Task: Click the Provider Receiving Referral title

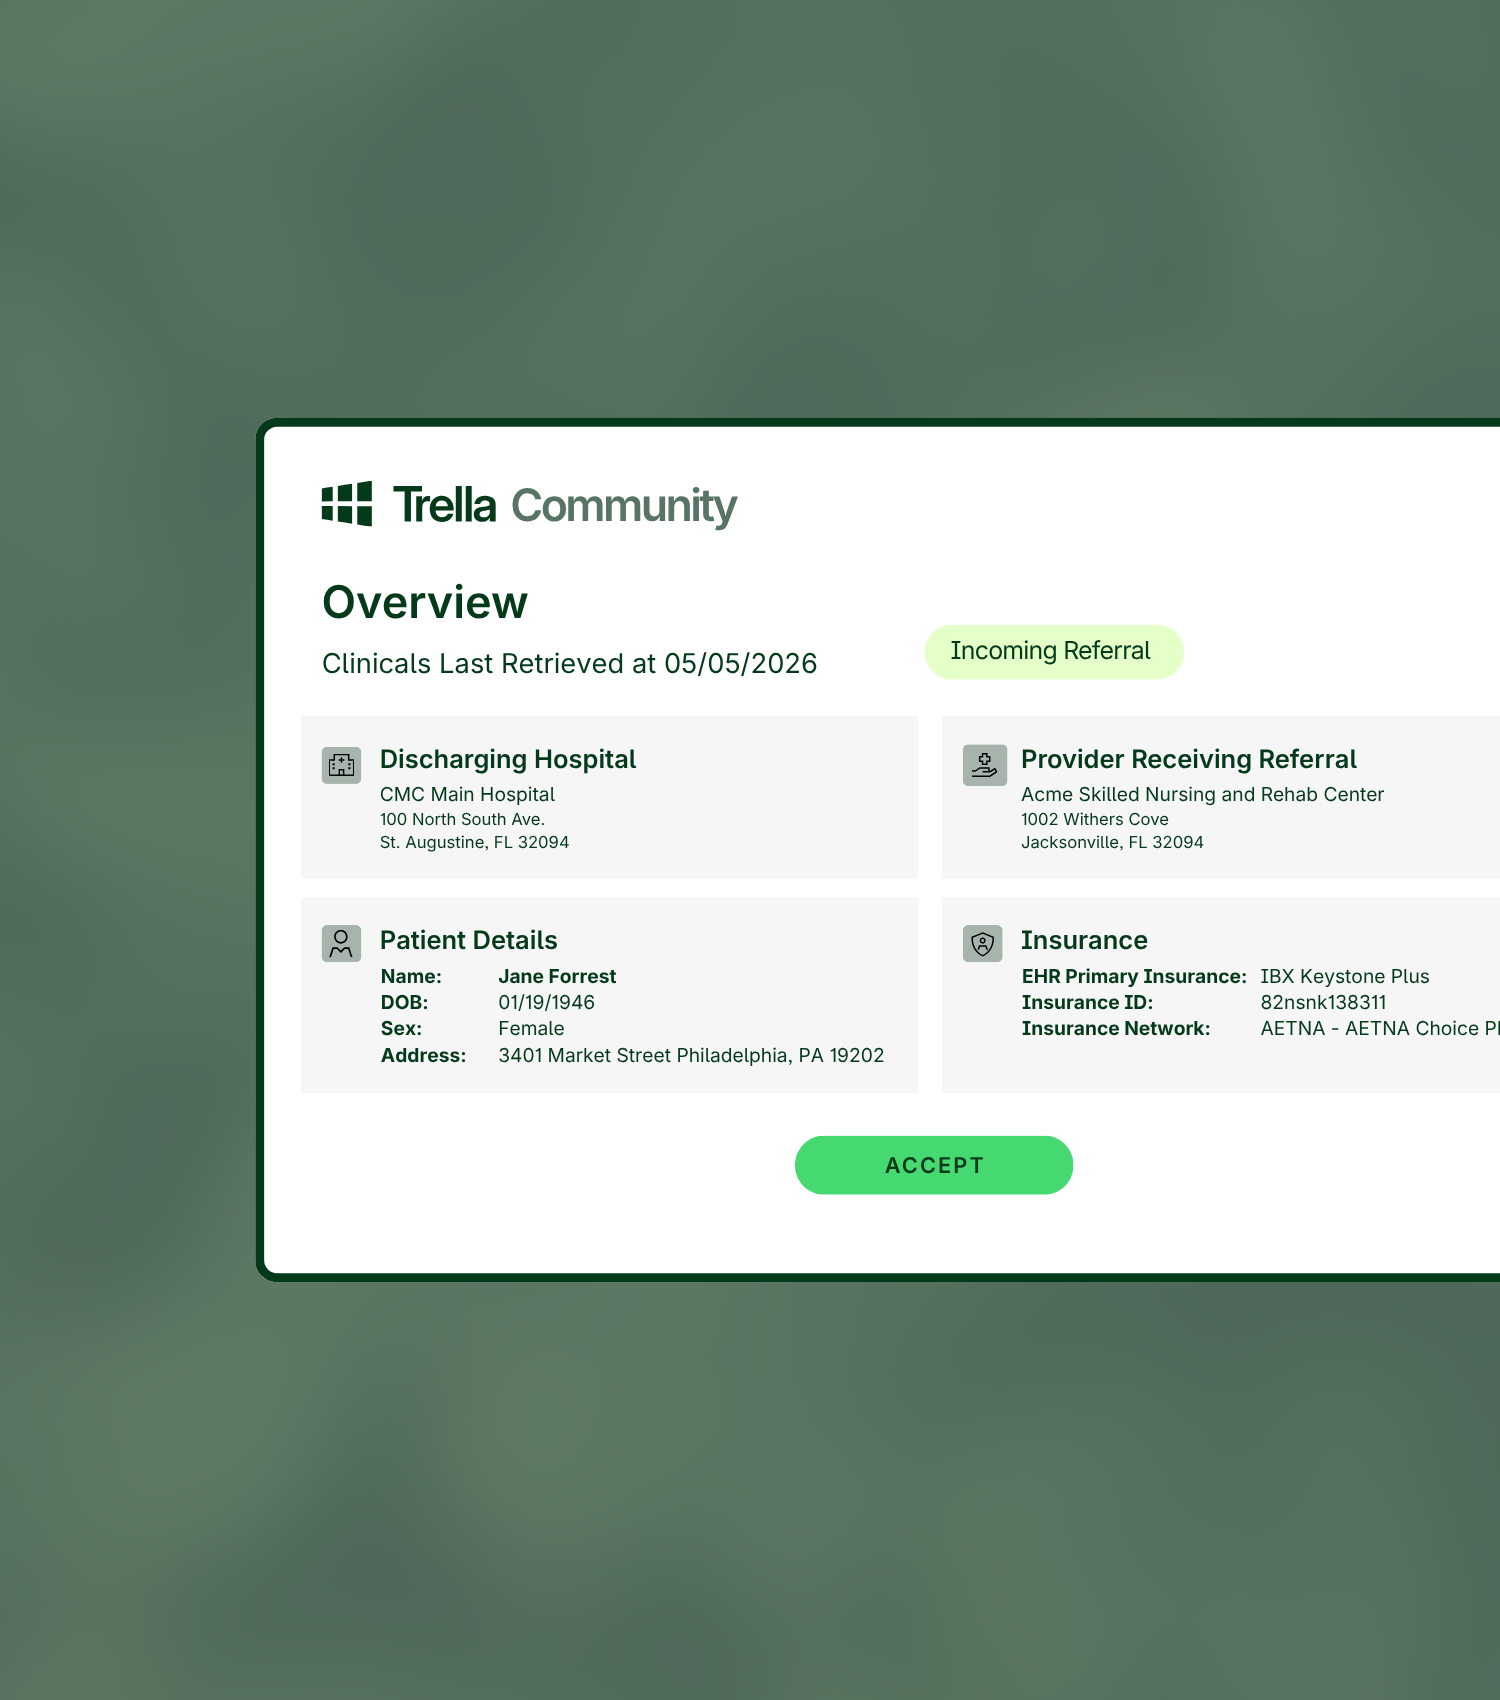Action: (x=1189, y=760)
